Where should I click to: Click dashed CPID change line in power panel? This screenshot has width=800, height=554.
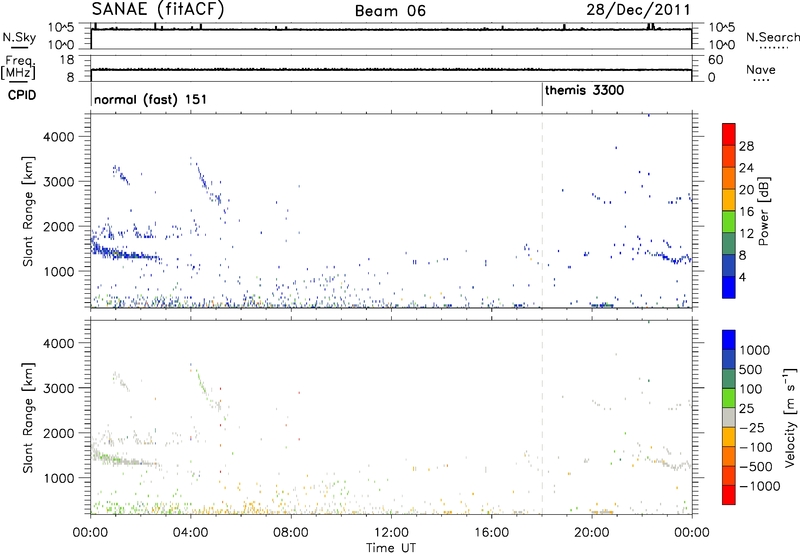click(542, 211)
